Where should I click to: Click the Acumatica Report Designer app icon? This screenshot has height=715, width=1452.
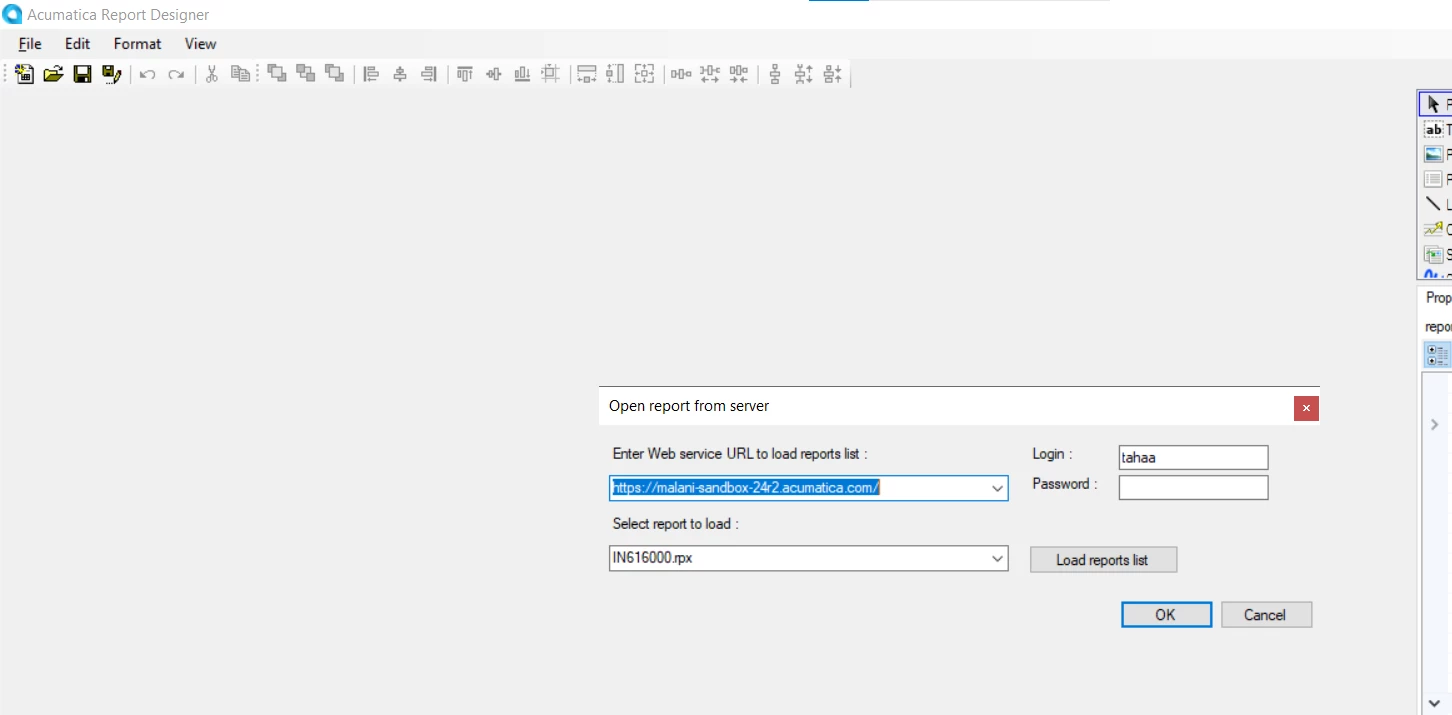(13, 15)
